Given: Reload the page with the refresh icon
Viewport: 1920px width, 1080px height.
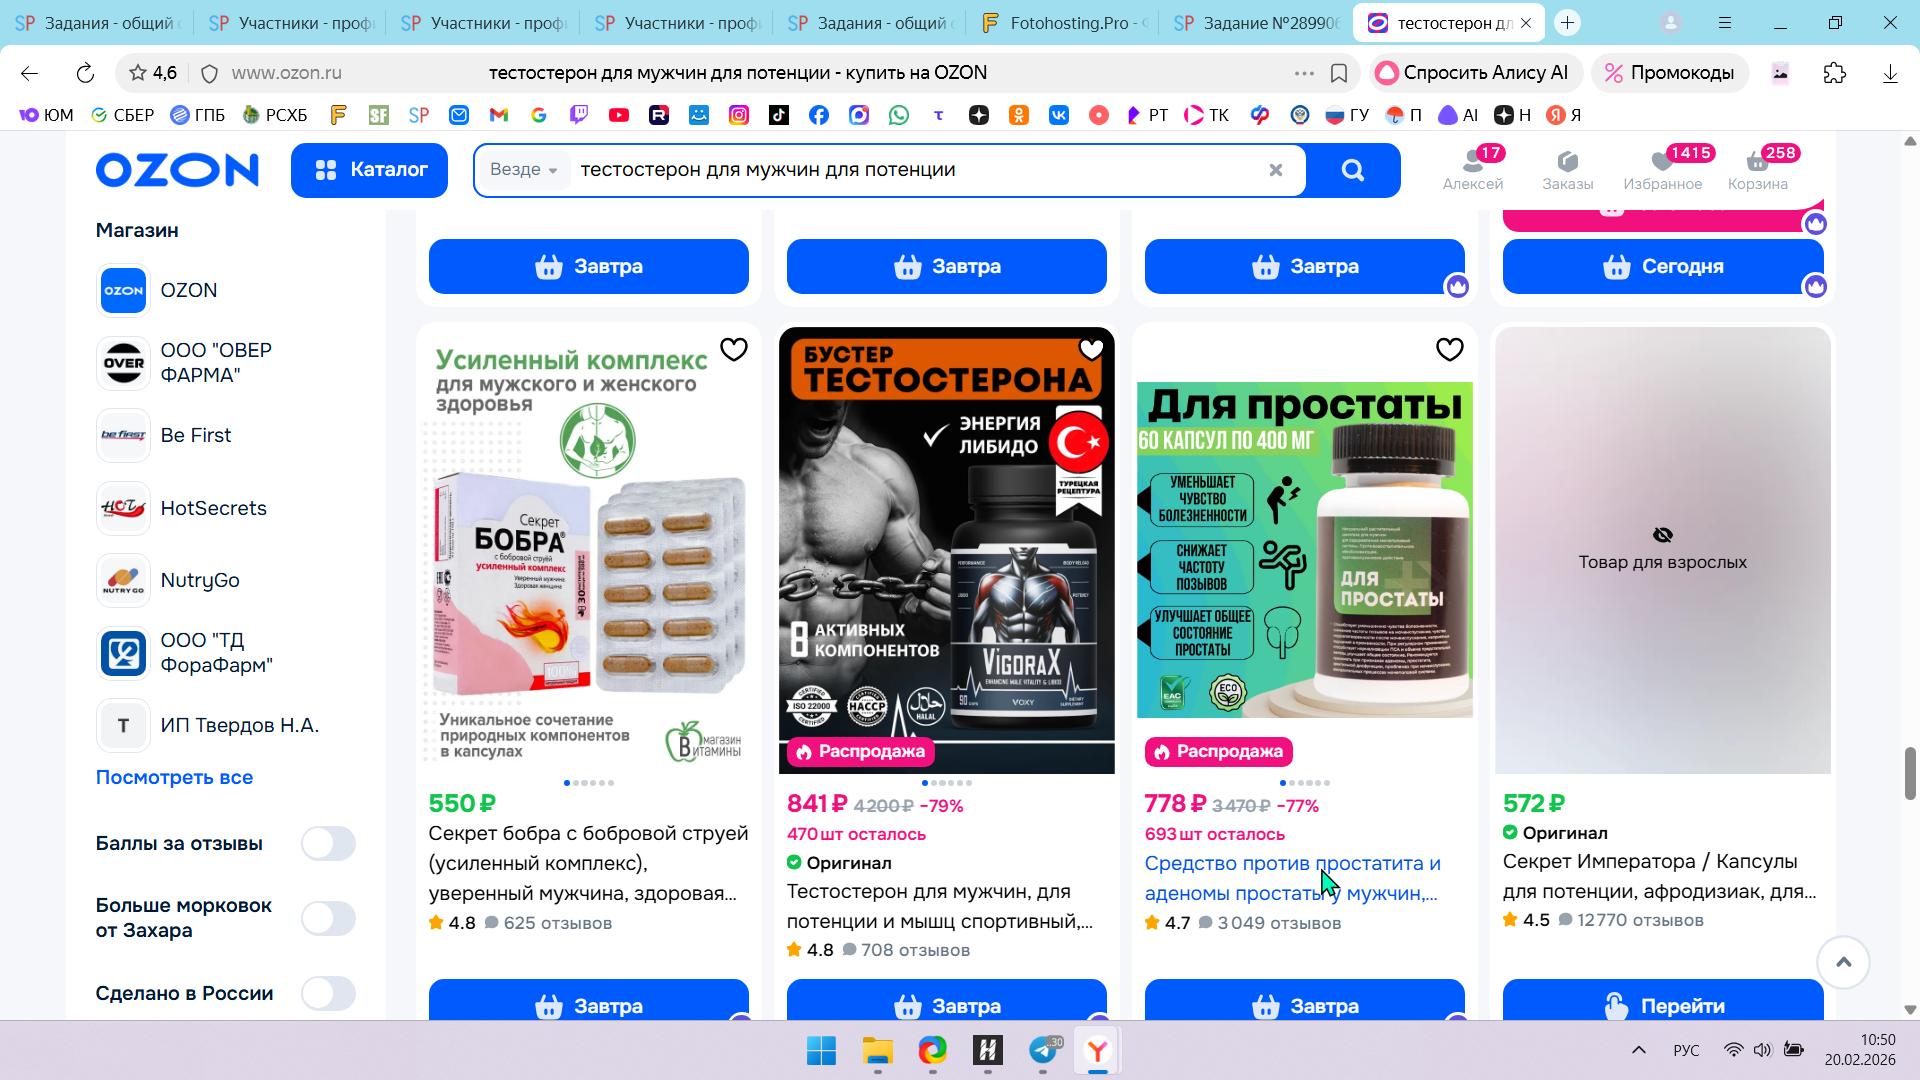Looking at the screenshot, I should click(85, 73).
